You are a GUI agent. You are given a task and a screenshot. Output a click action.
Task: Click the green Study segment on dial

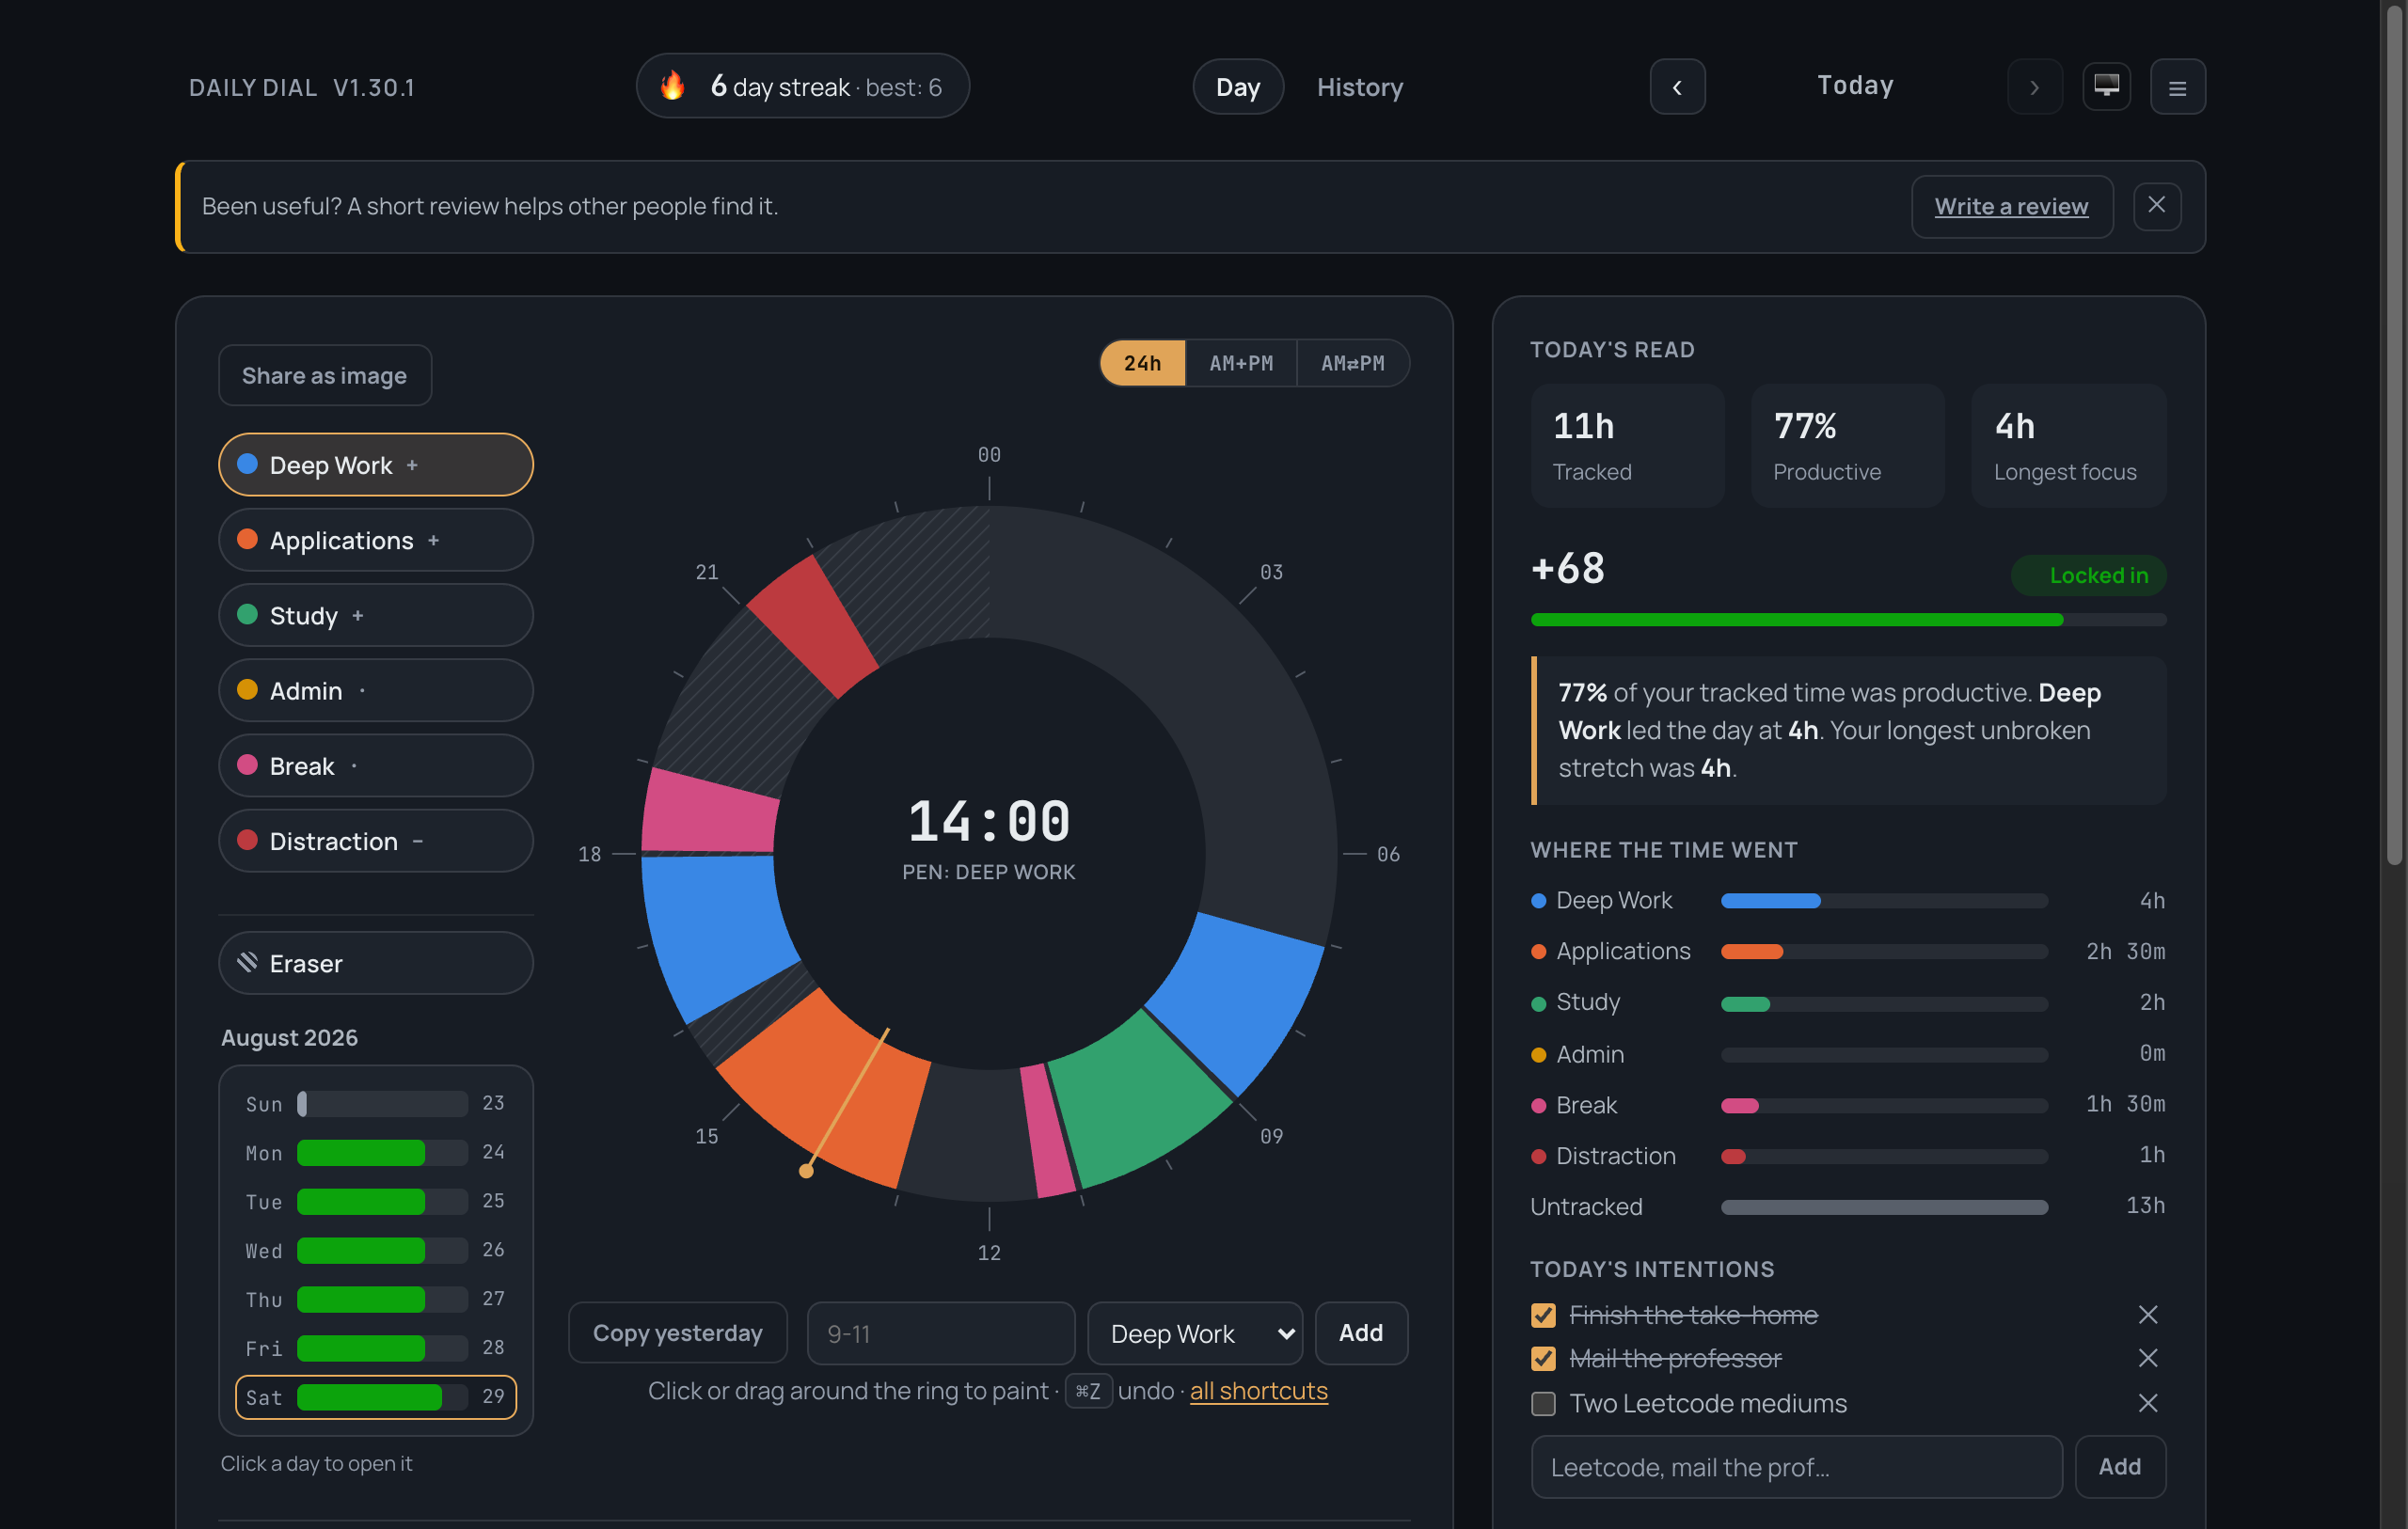pos(1138,1098)
